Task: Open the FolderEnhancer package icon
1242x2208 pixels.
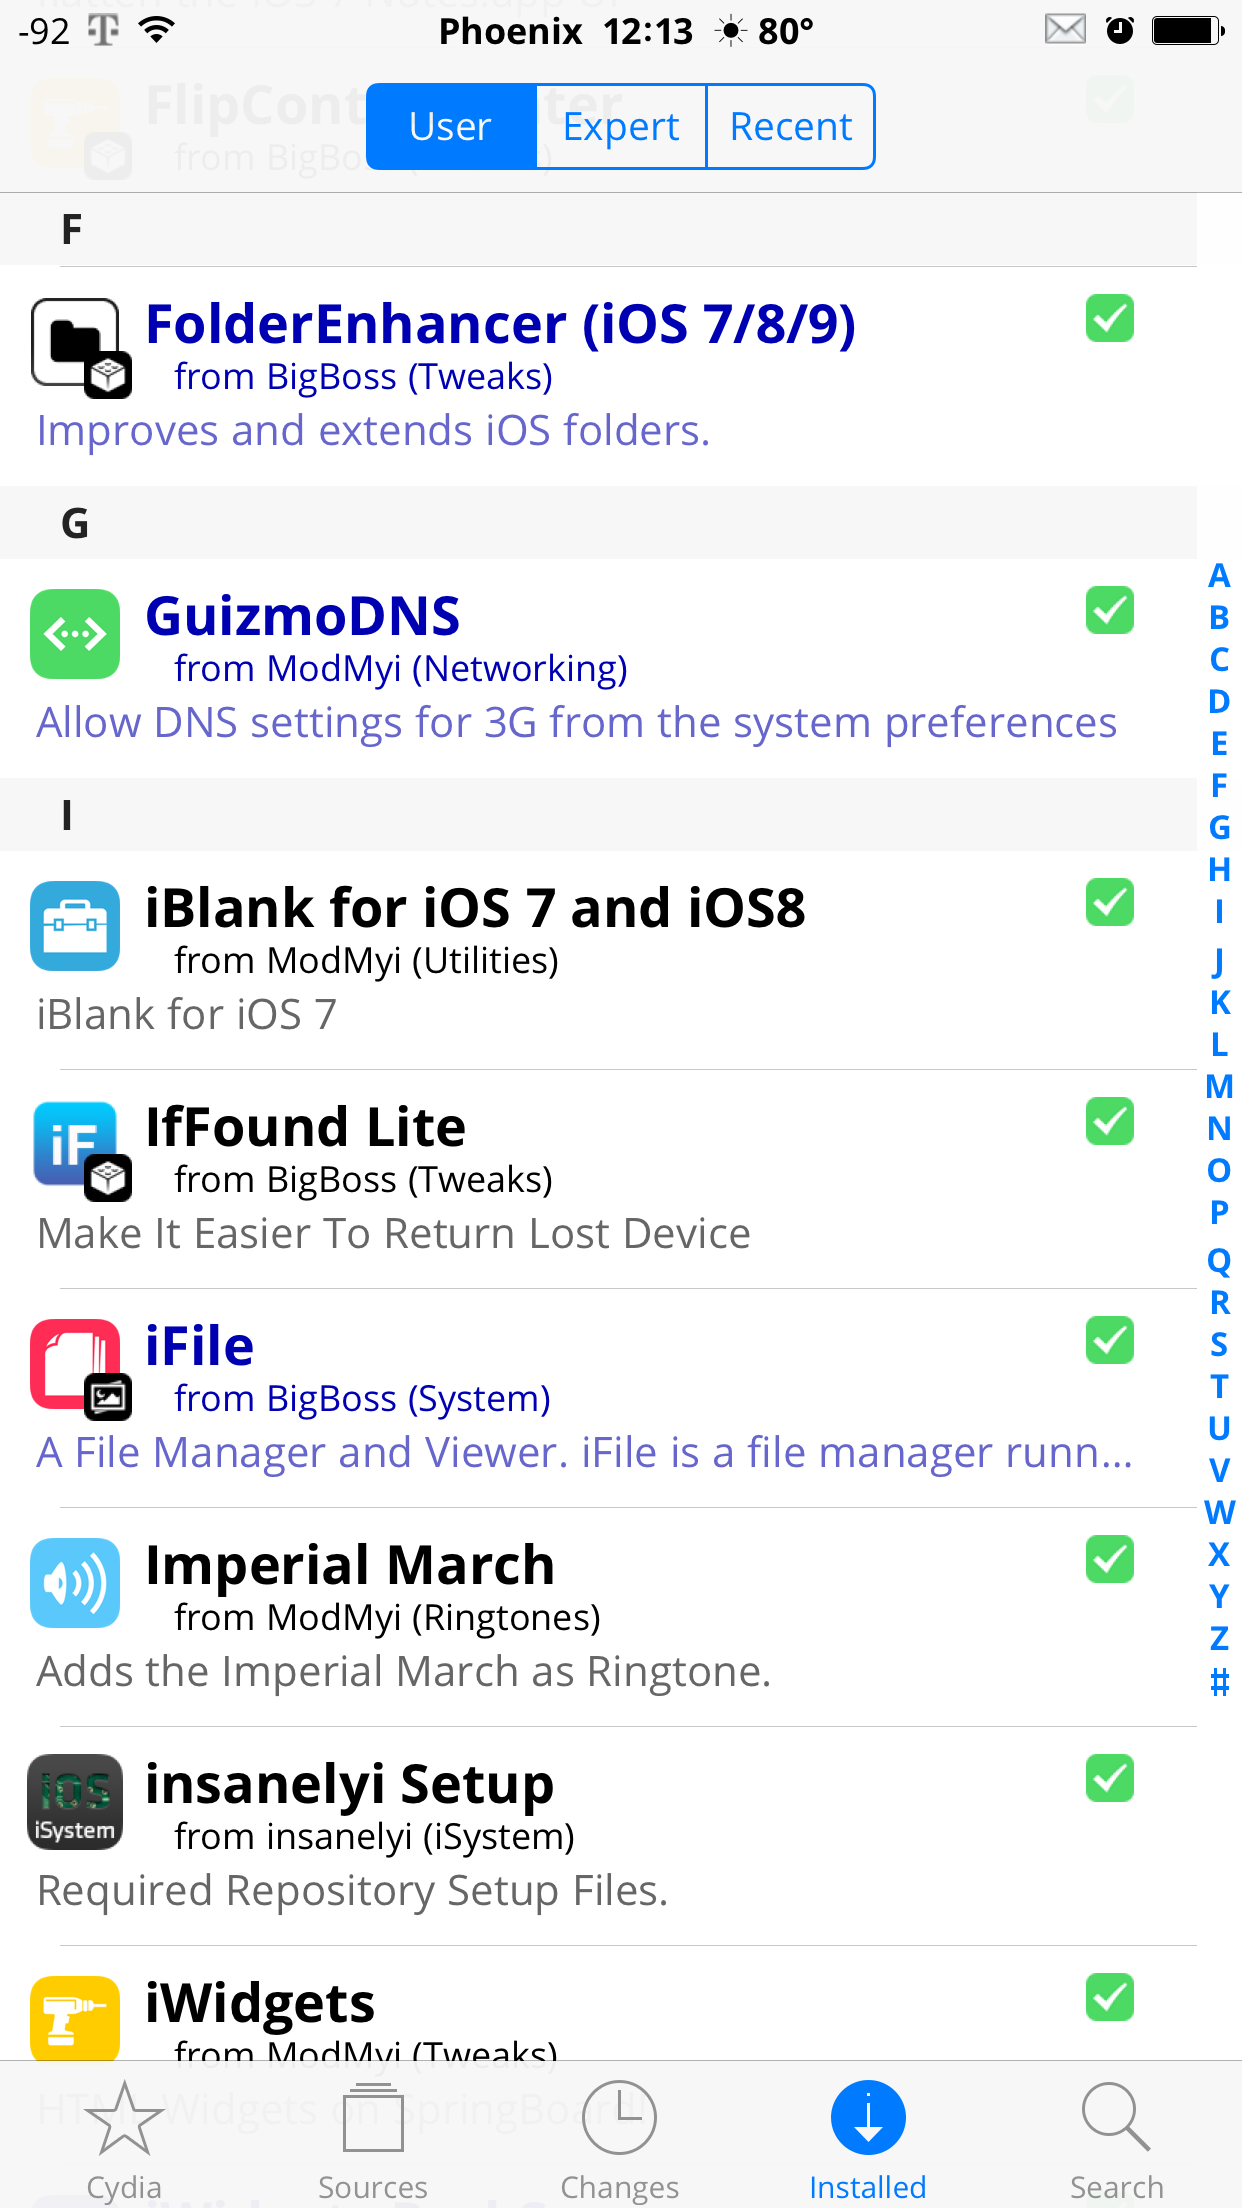Action: click(x=80, y=348)
